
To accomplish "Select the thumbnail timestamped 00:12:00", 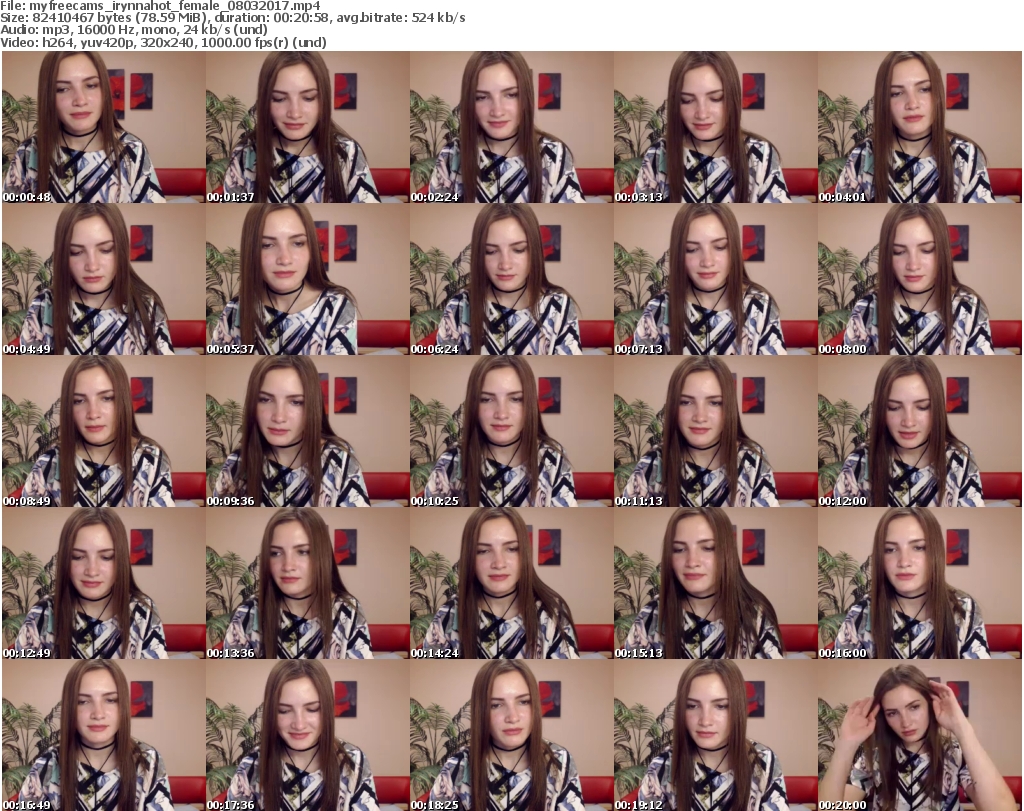I will [919, 432].
